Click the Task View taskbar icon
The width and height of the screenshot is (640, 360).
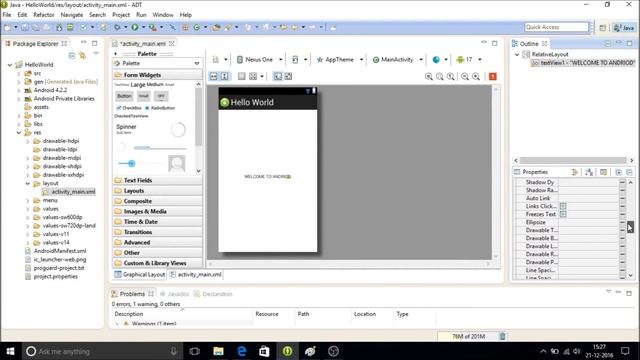click(195, 351)
